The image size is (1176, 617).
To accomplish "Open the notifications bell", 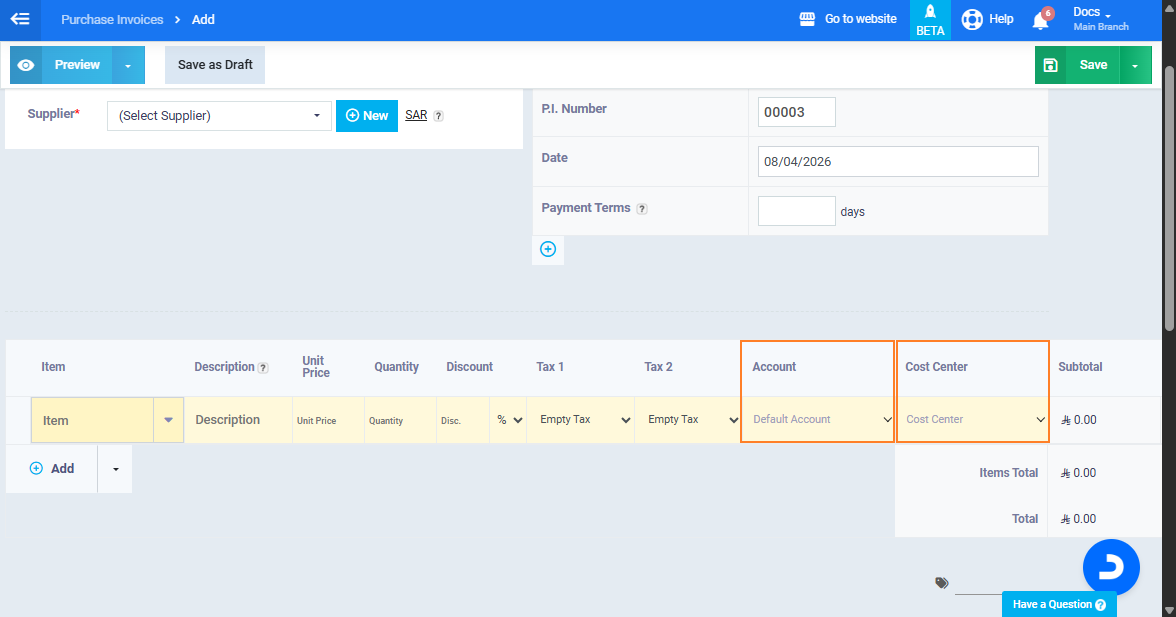I will point(1040,20).
